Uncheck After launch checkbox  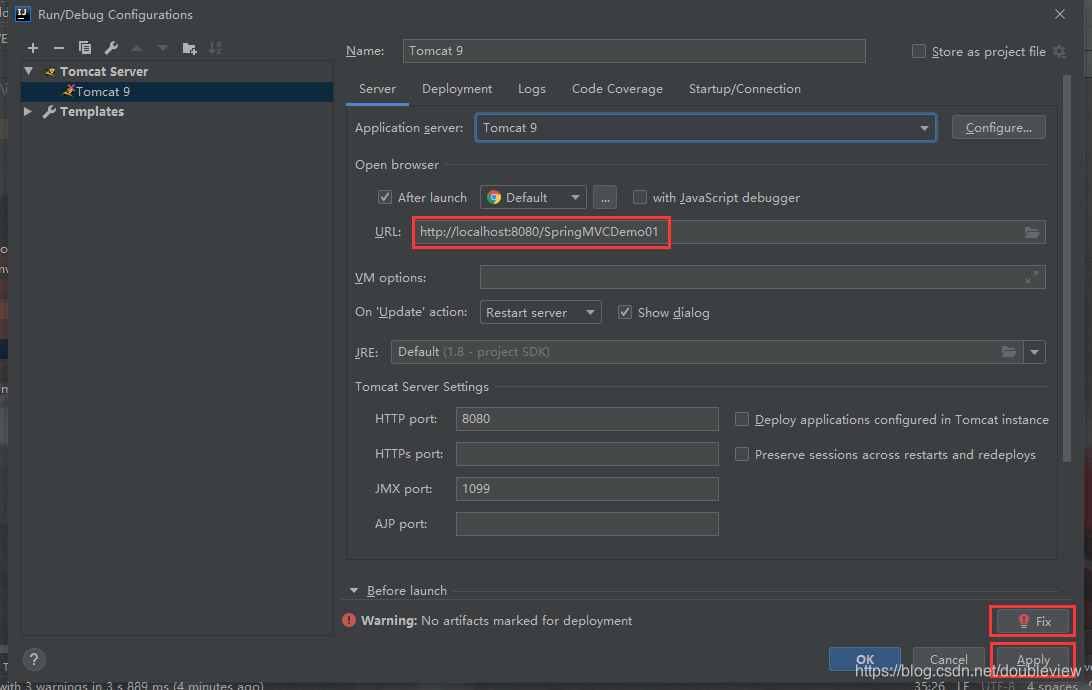pyautogui.click(x=384, y=197)
